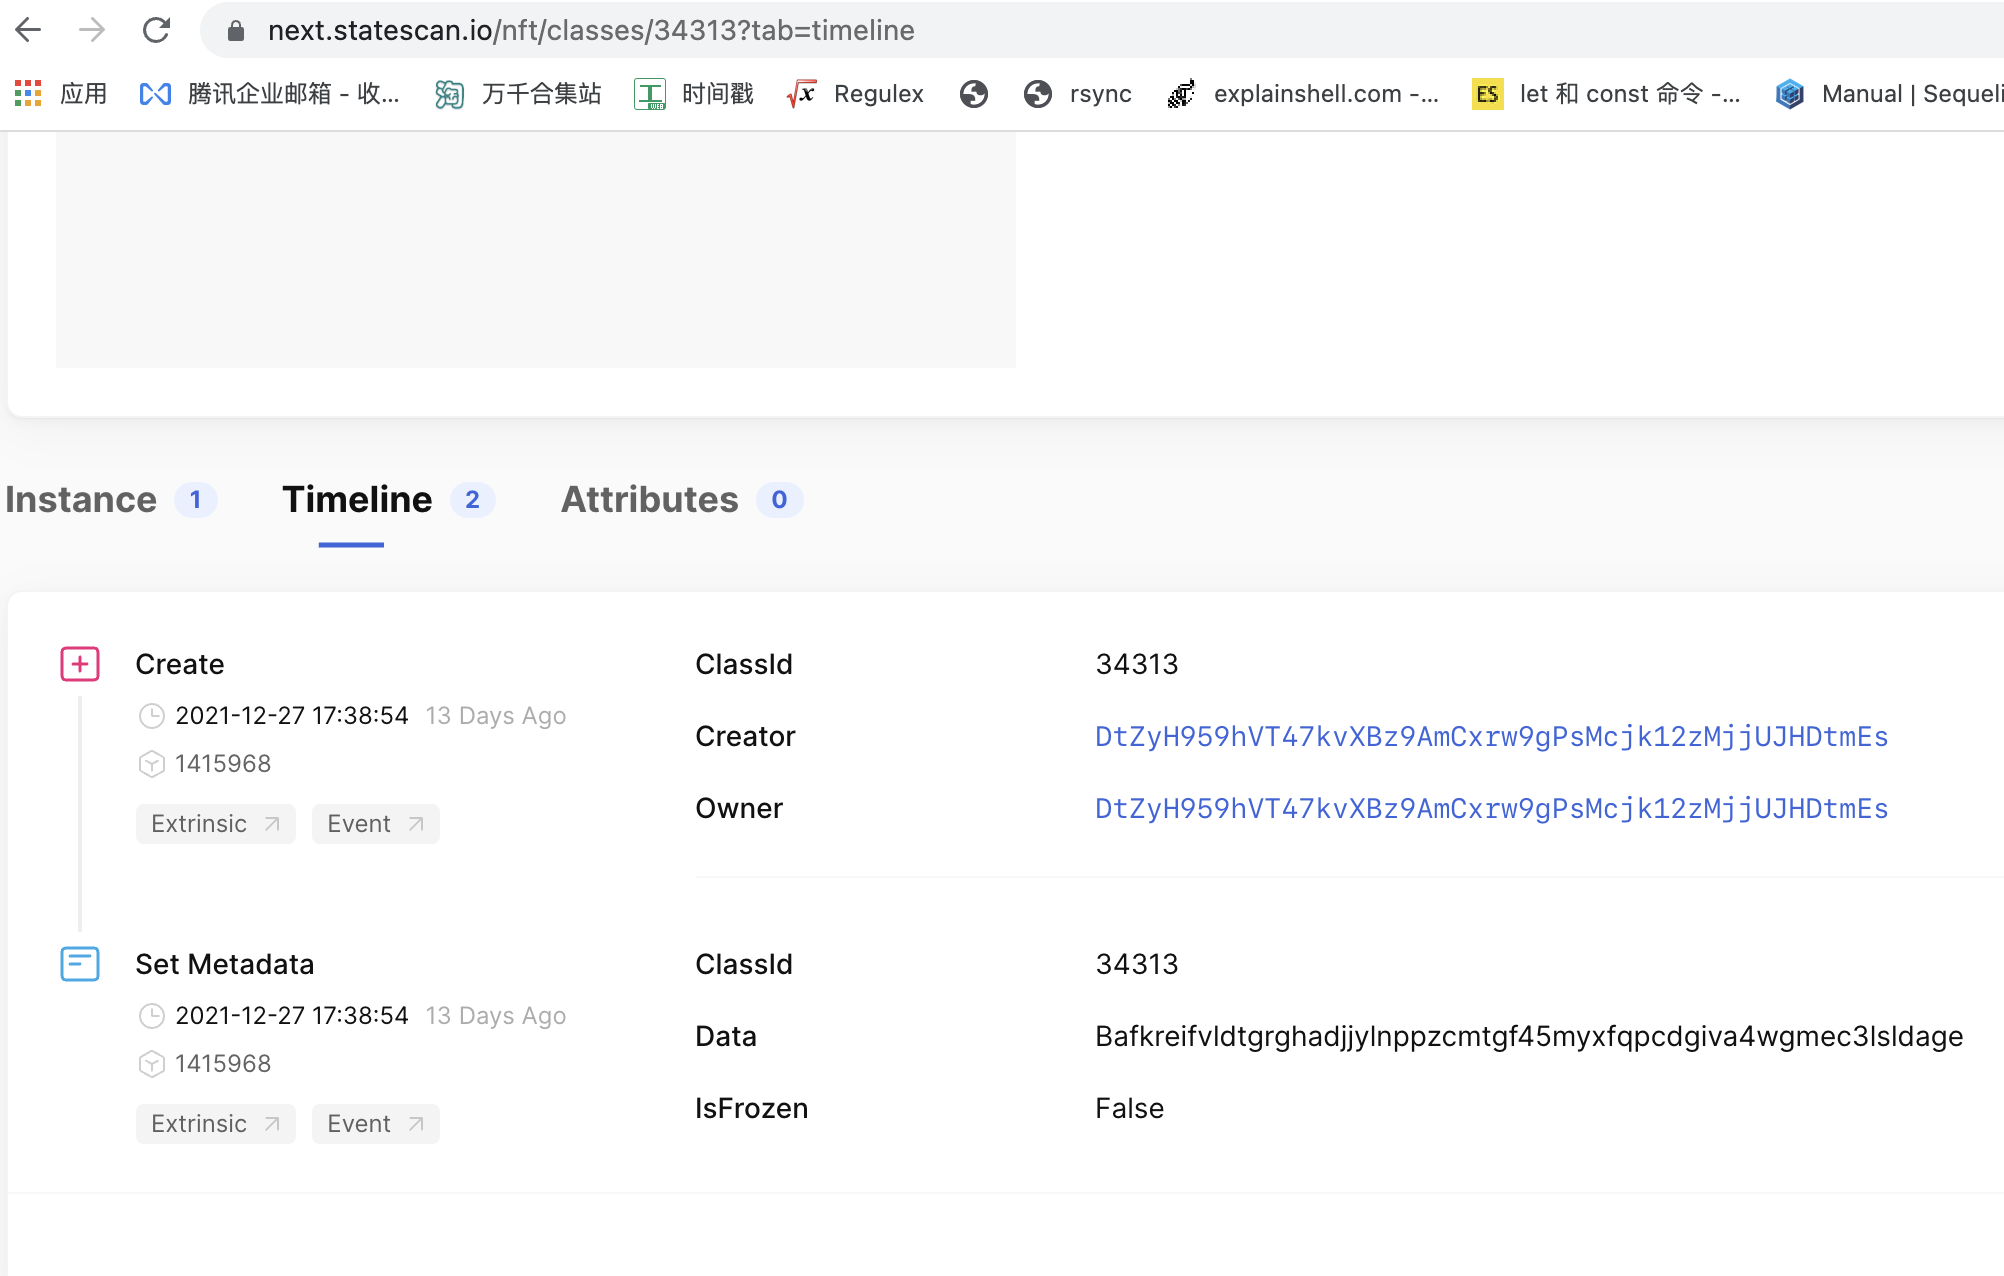Click the block icon next to 1415968
2004x1276 pixels.
click(x=151, y=763)
